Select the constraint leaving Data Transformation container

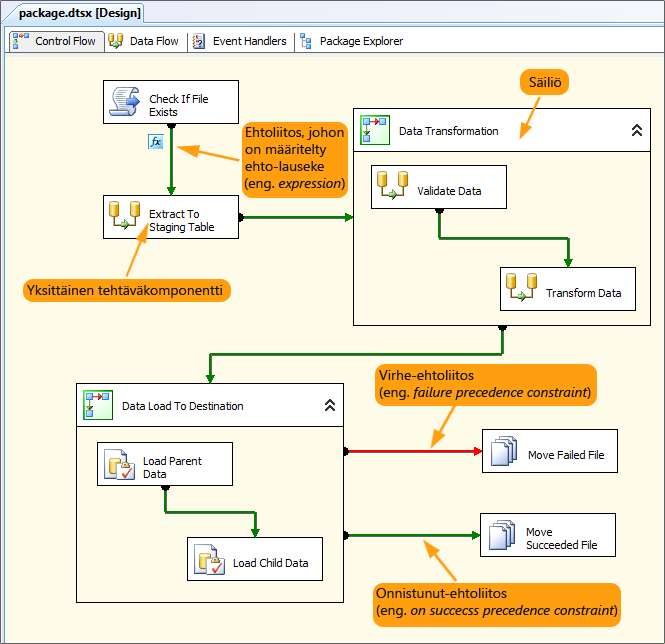click(356, 354)
